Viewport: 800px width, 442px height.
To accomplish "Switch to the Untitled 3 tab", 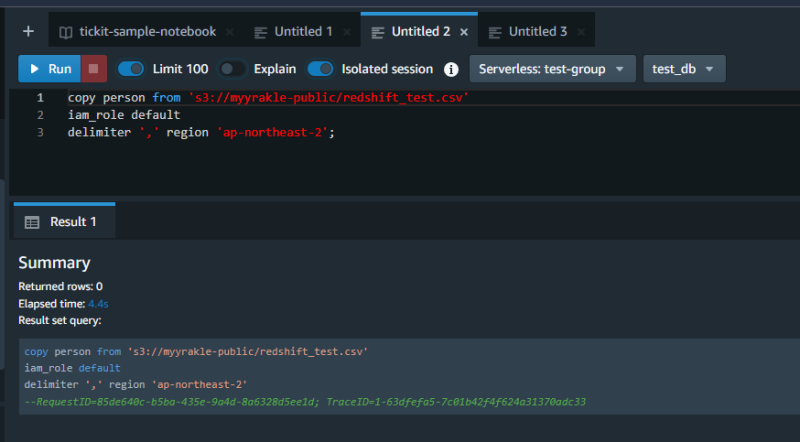I will pos(537,32).
